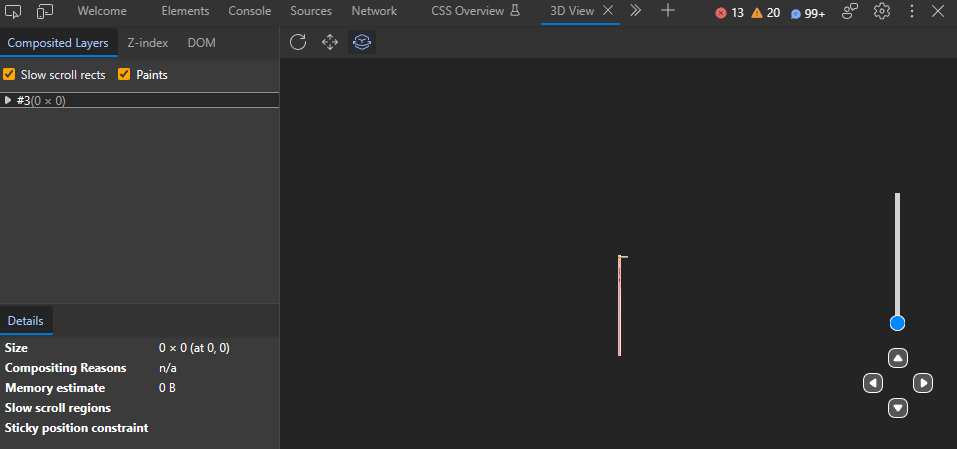
Task: Open the DOM tab
Action: click(x=201, y=43)
